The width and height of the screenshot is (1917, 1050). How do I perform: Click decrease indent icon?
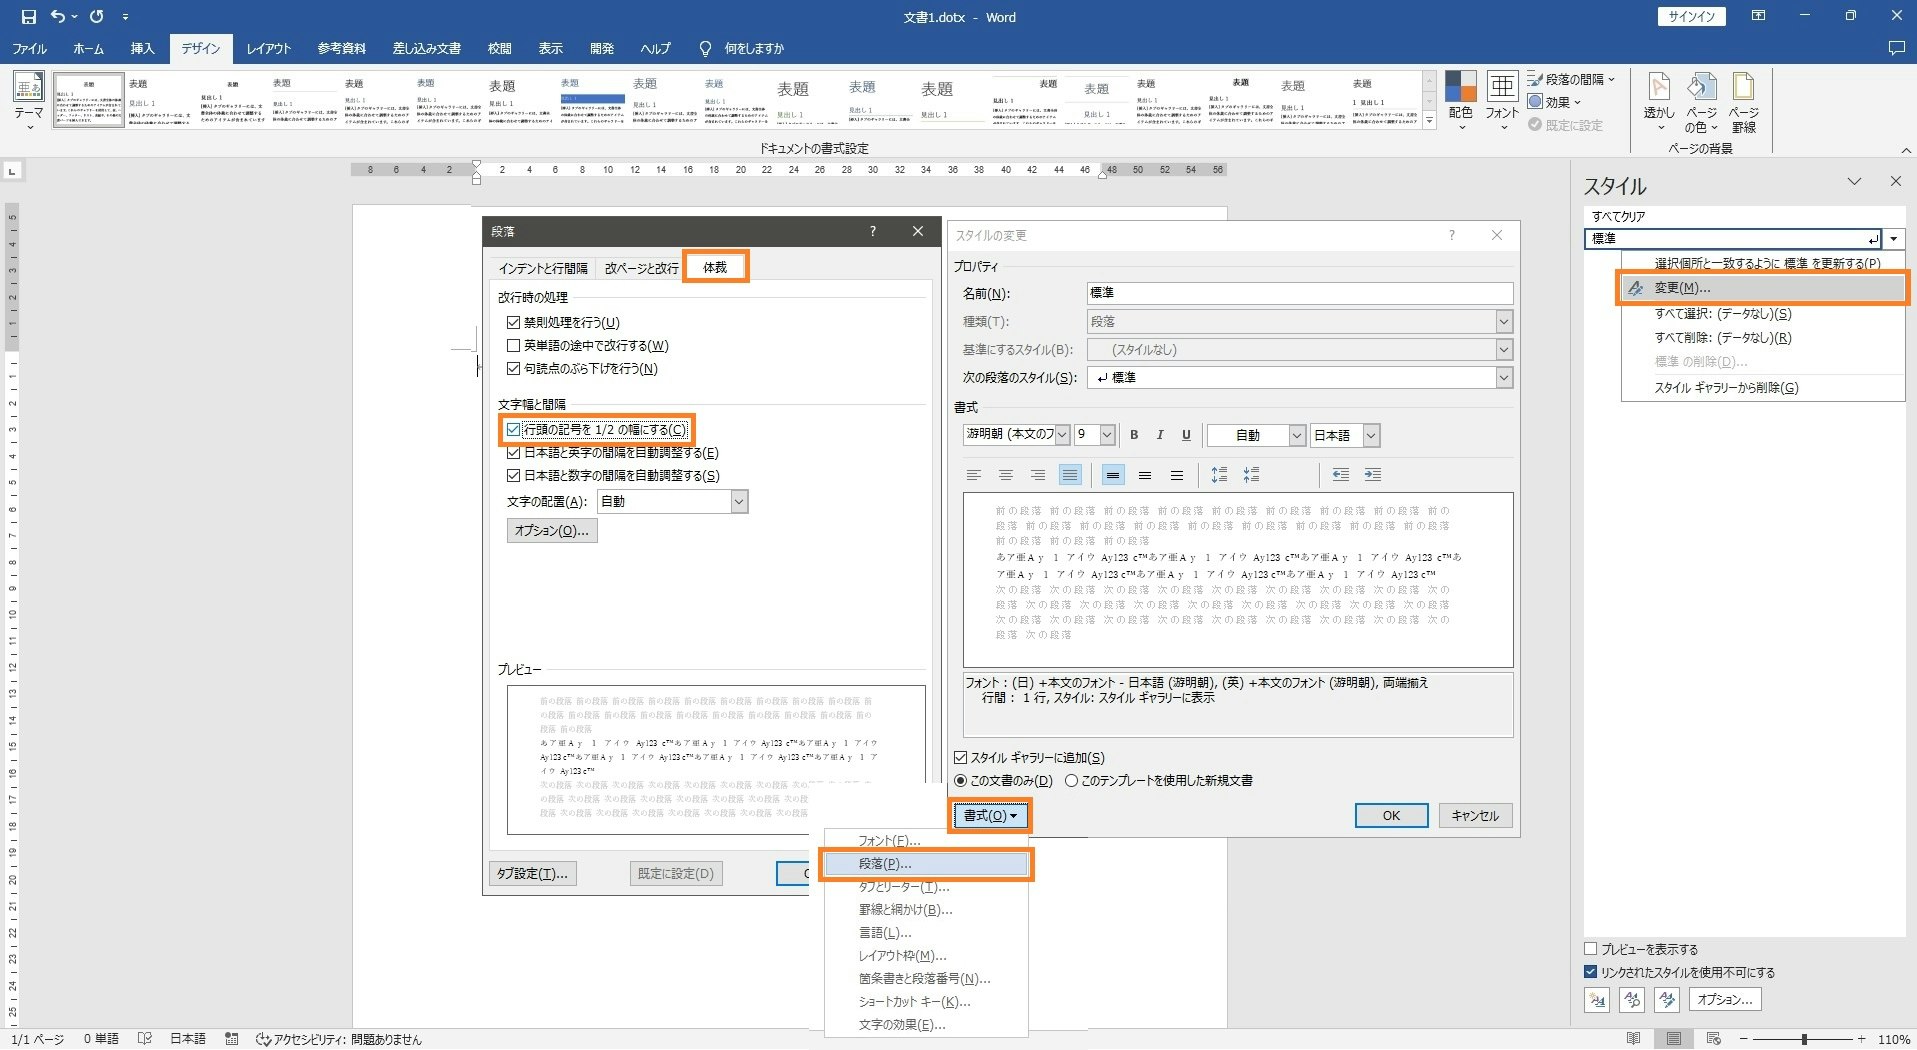point(1341,475)
